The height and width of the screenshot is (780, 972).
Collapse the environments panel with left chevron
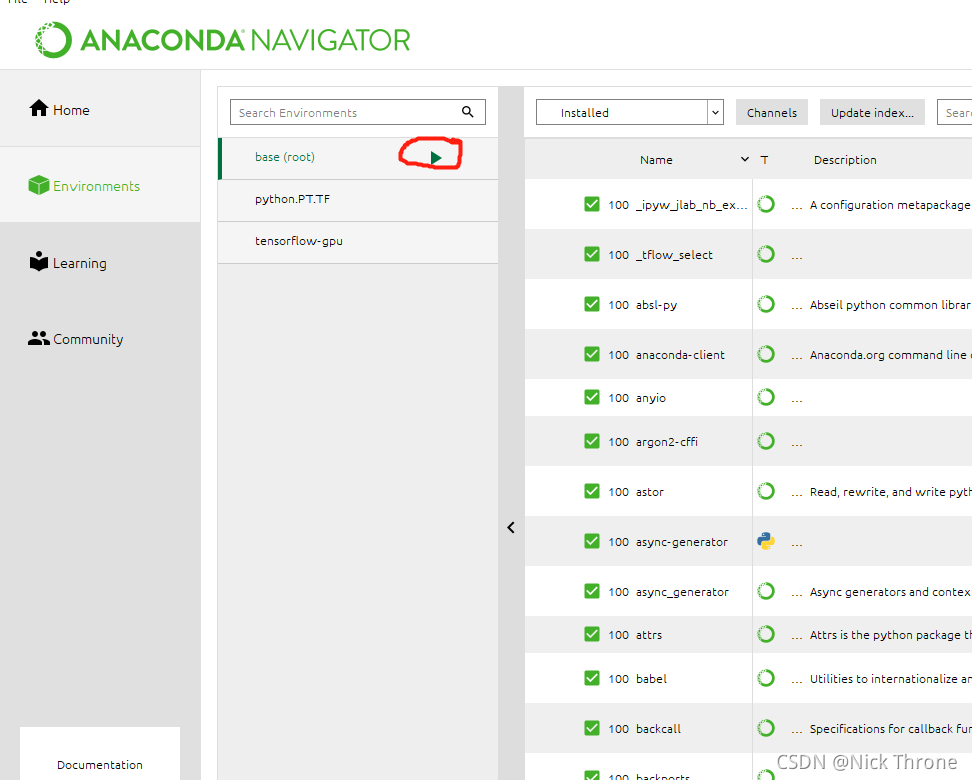tap(511, 528)
